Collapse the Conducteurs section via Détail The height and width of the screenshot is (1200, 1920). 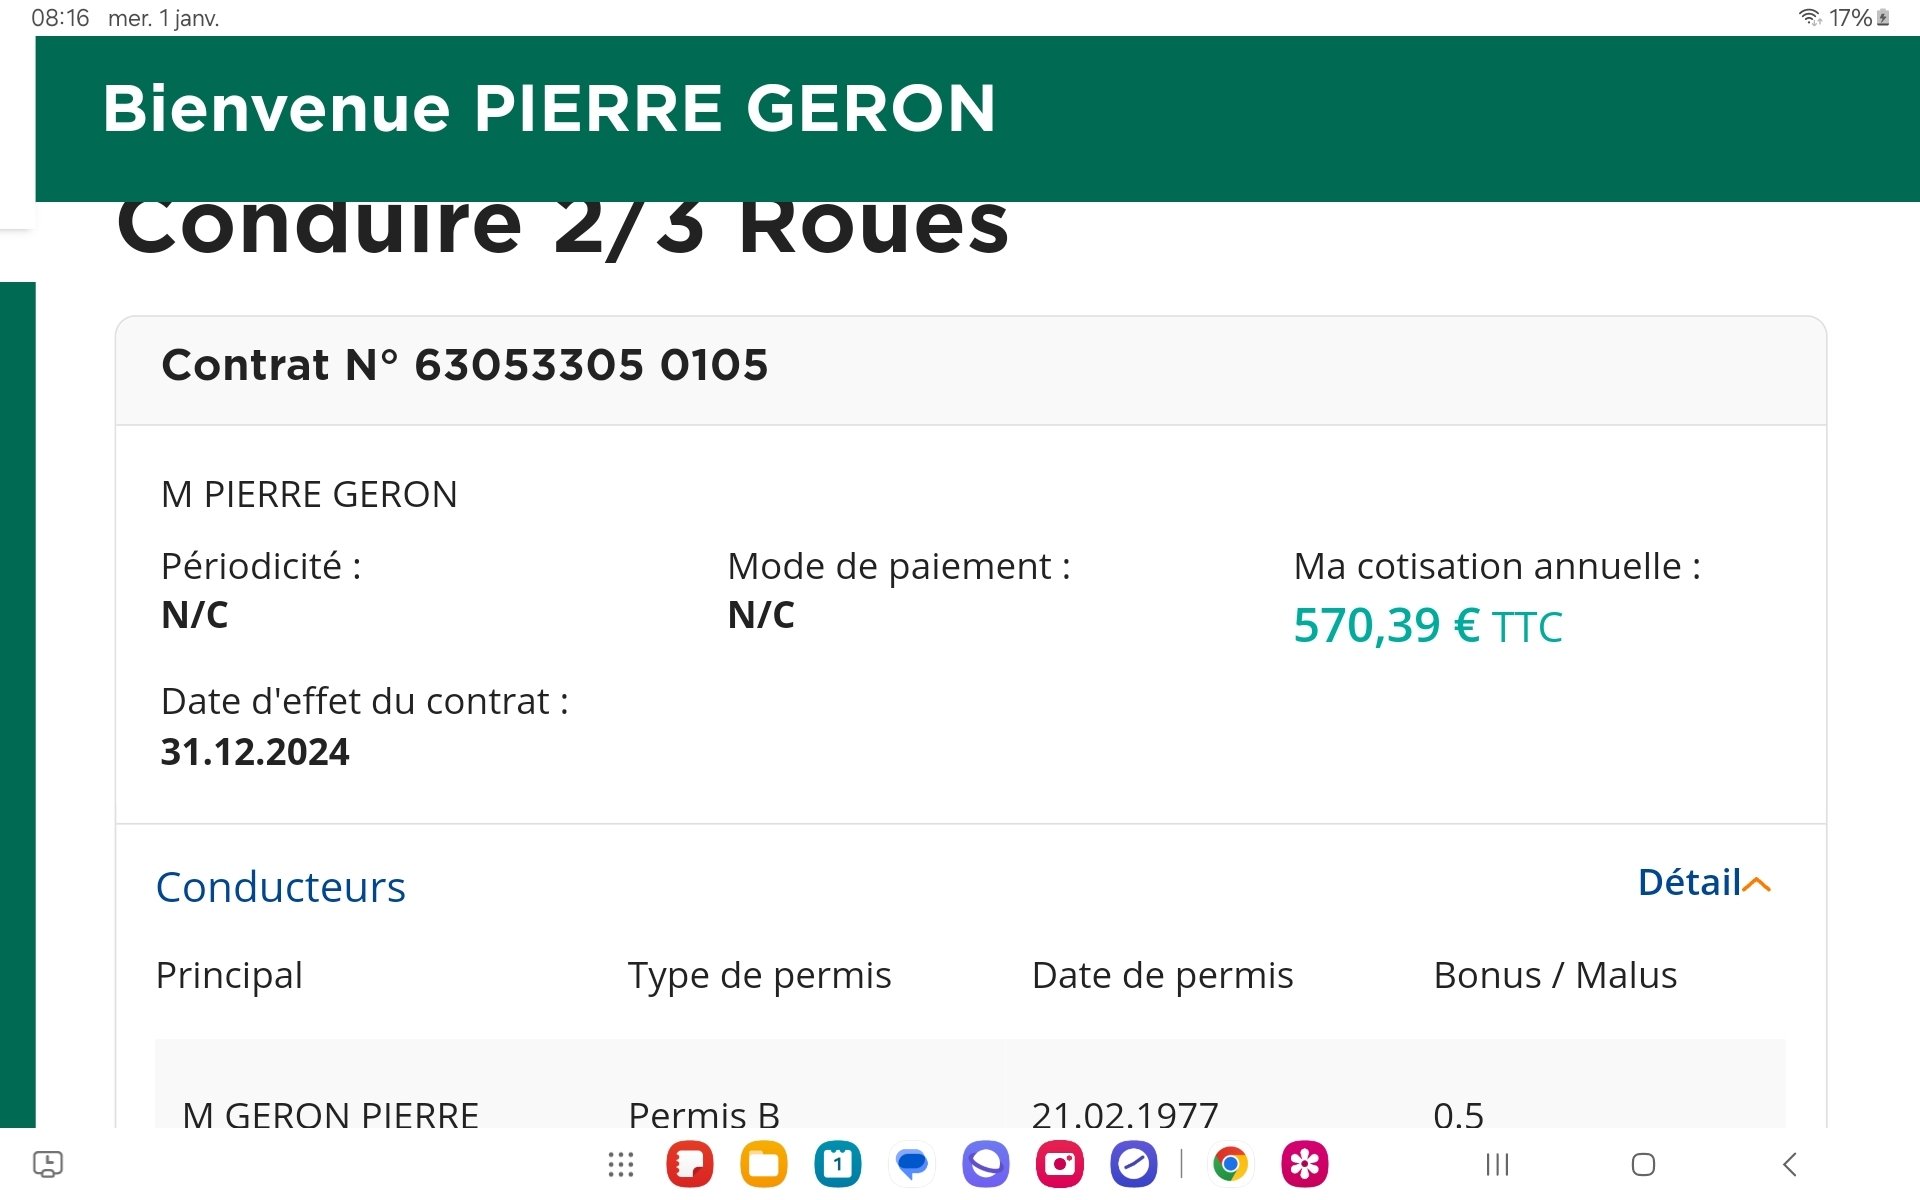coord(1689,883)
